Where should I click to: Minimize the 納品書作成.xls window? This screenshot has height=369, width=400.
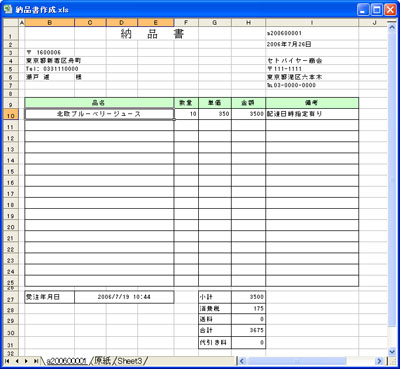pyautogui.click(x=363, y=10)
